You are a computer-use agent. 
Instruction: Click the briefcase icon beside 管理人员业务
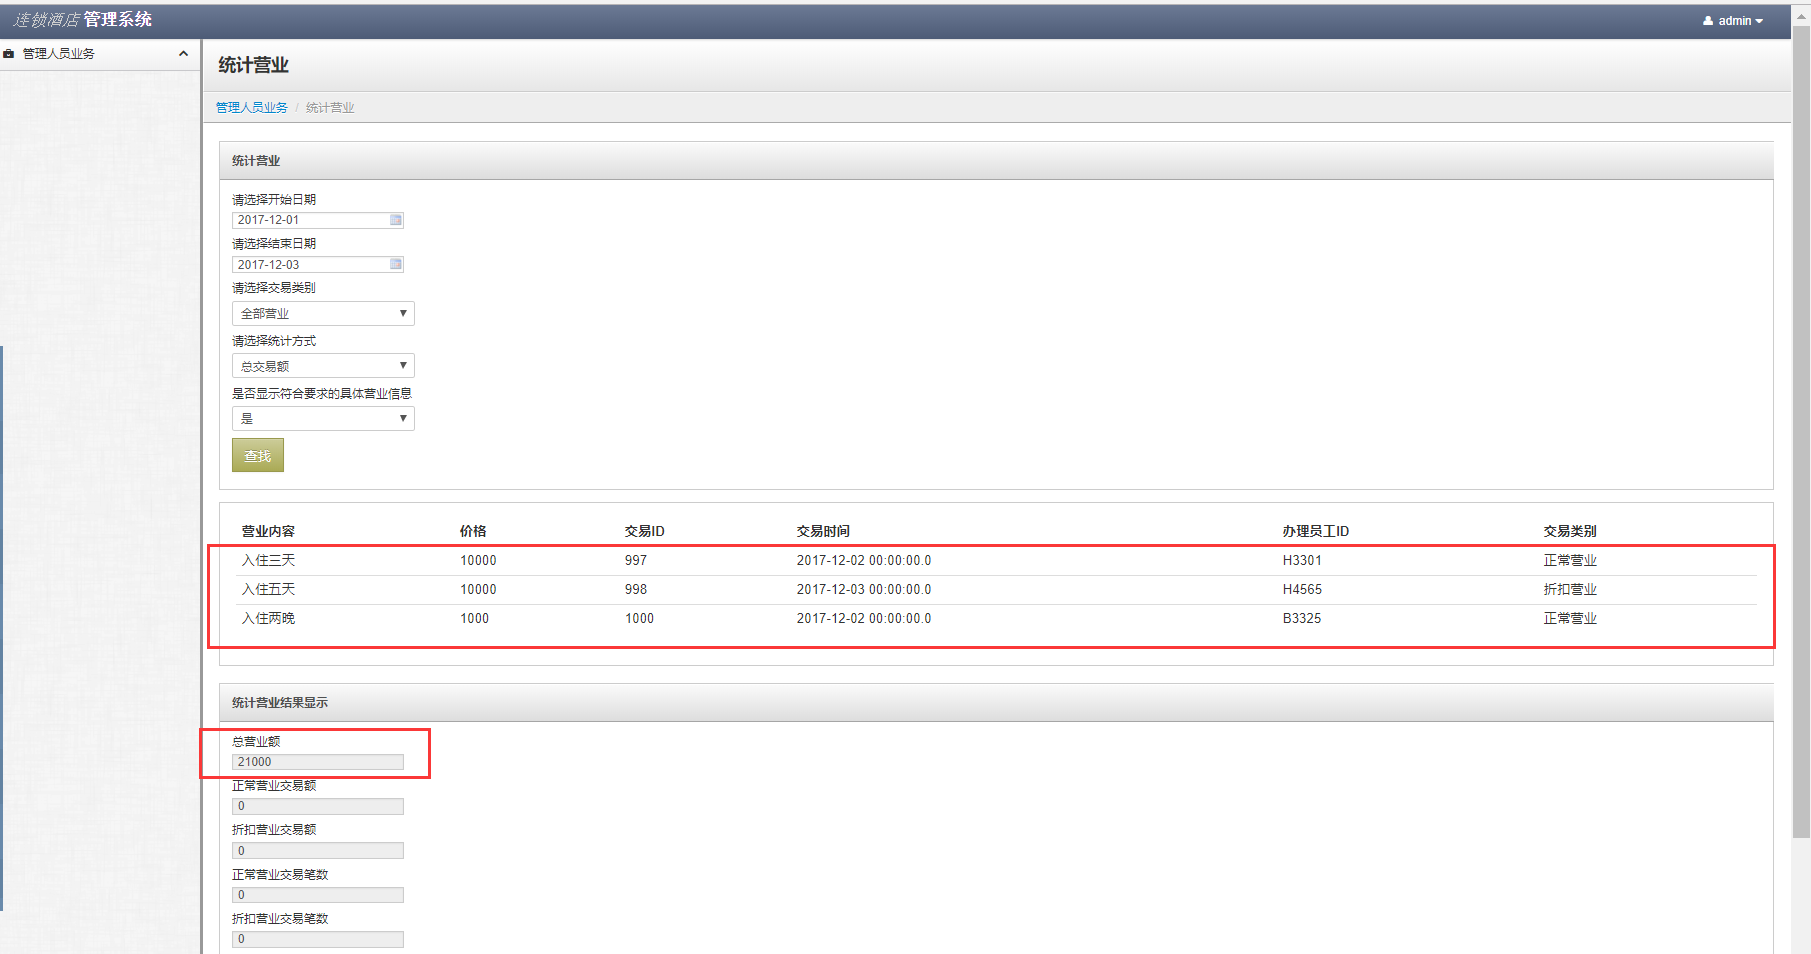[9, 54]
